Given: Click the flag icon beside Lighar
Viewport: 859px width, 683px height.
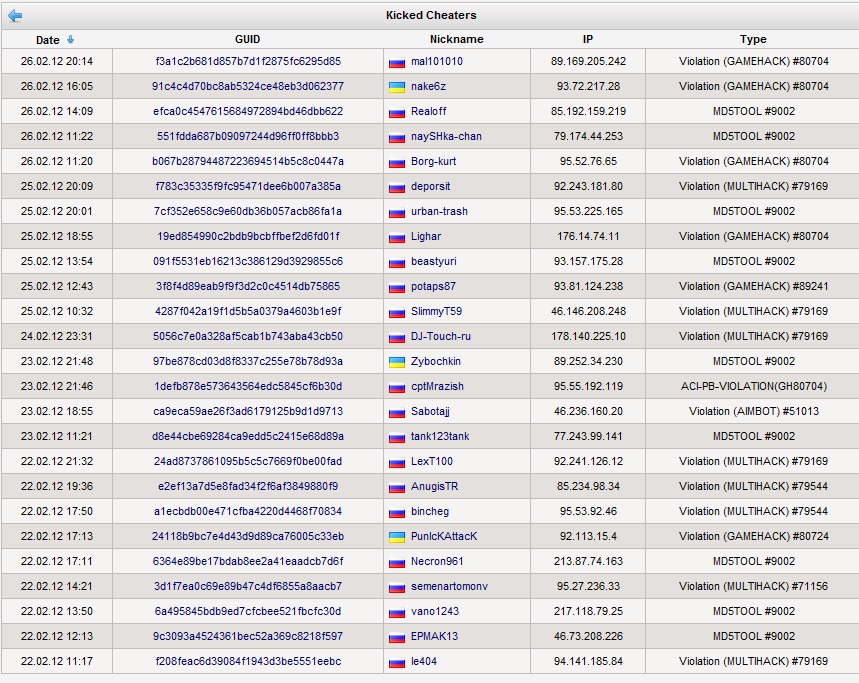Looking at the screenshot, I should 397,237.
